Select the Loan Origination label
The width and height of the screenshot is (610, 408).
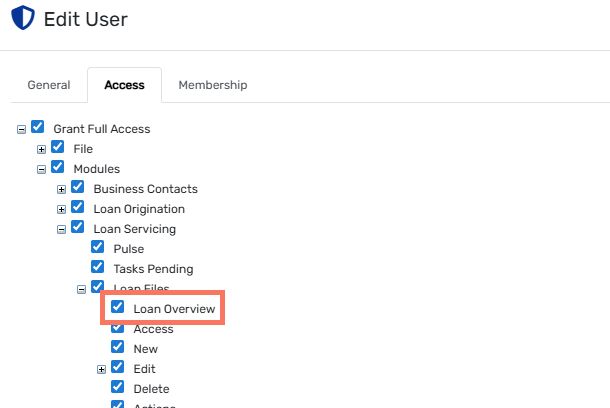click(139, 209)
